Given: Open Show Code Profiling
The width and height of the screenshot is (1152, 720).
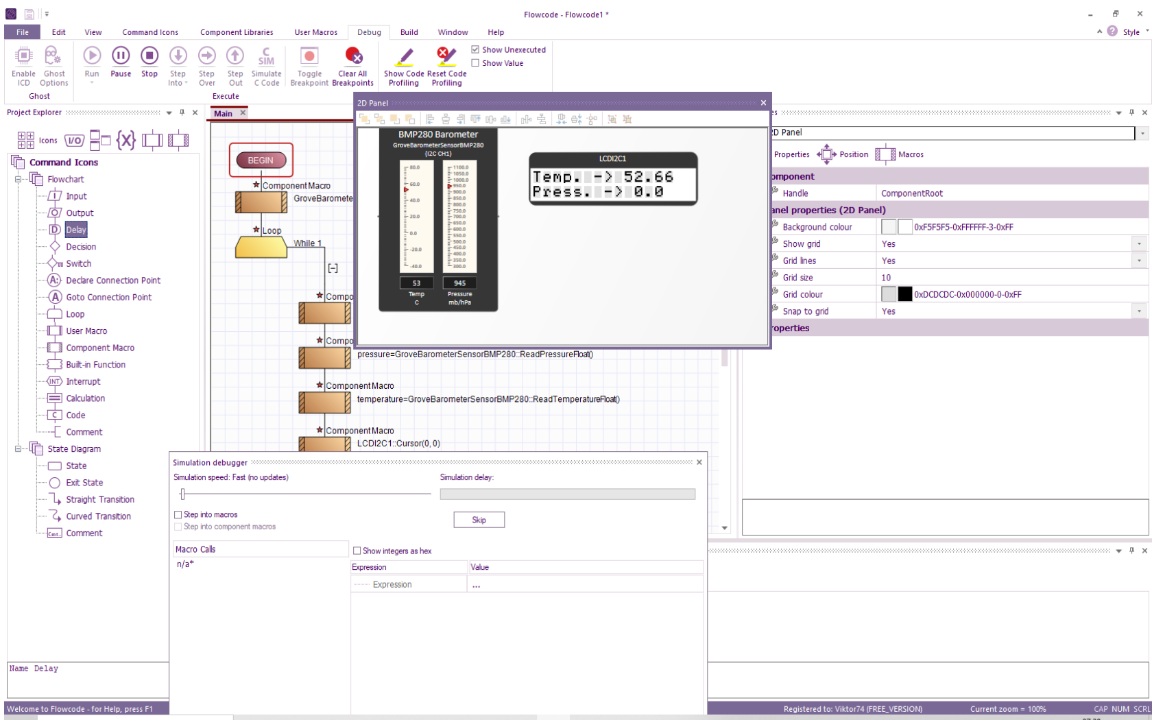Looking at the screenshot, I should 404,57.
